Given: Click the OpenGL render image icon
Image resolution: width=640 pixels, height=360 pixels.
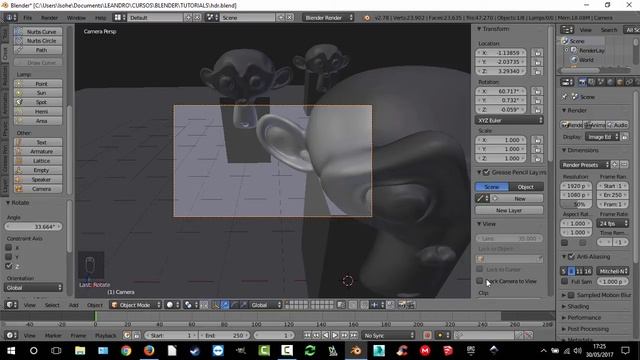Looking at the screenshot, I should (x=402, y=305).
